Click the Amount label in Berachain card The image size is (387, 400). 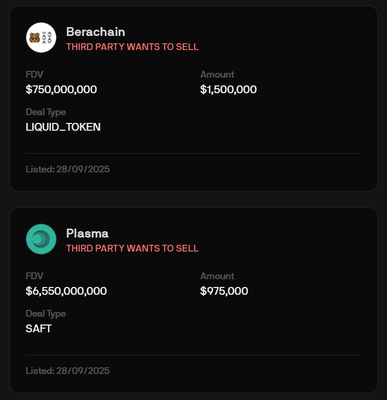click(217, 74)
